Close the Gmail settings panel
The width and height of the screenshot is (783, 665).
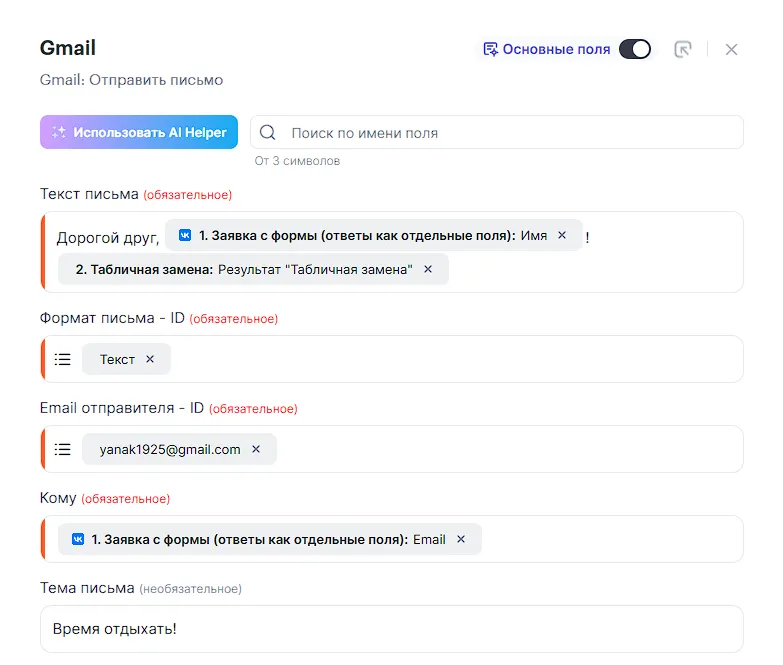pyautogui.click(x=731, y=49)
